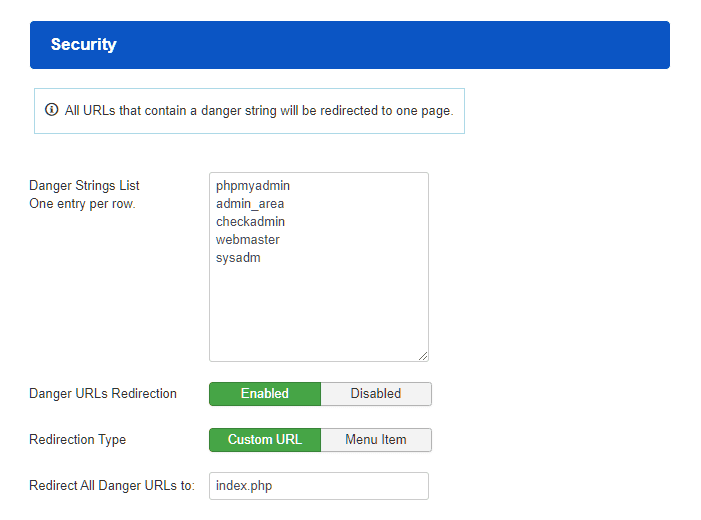
Task: Enable Danger URLs Redirection
Action: coord(265,394)
